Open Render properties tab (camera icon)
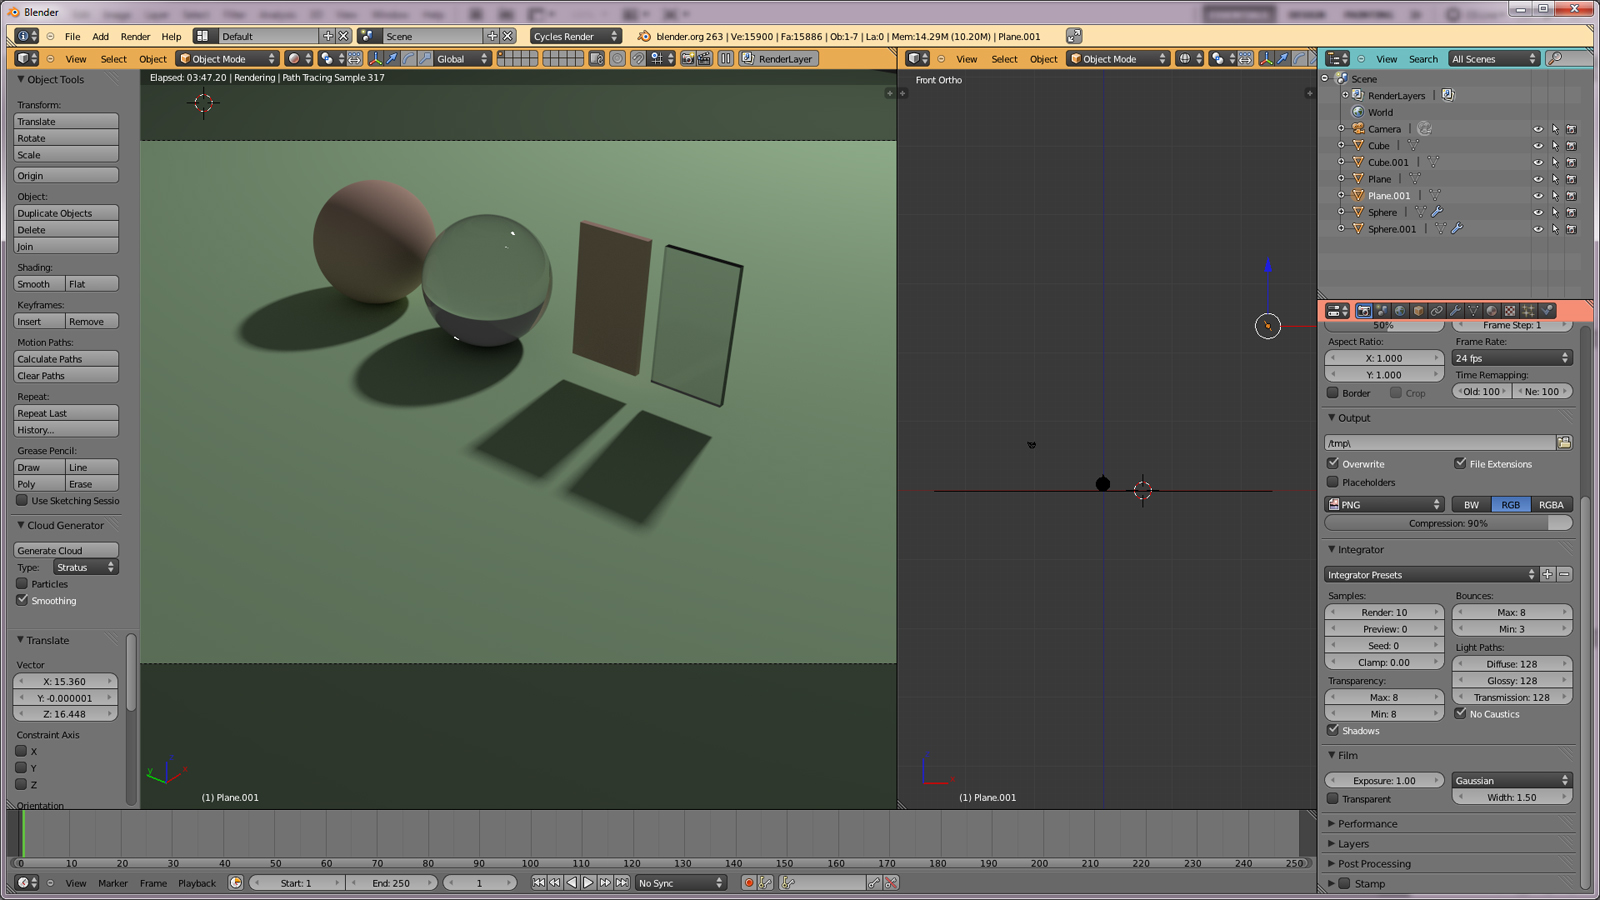The image size is (1600, 900). [1364, 311]
